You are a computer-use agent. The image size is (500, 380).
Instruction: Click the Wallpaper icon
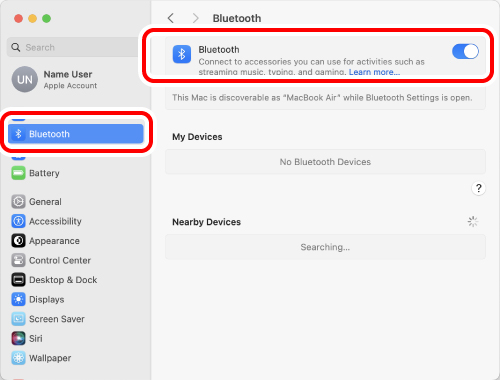point(18,358)
